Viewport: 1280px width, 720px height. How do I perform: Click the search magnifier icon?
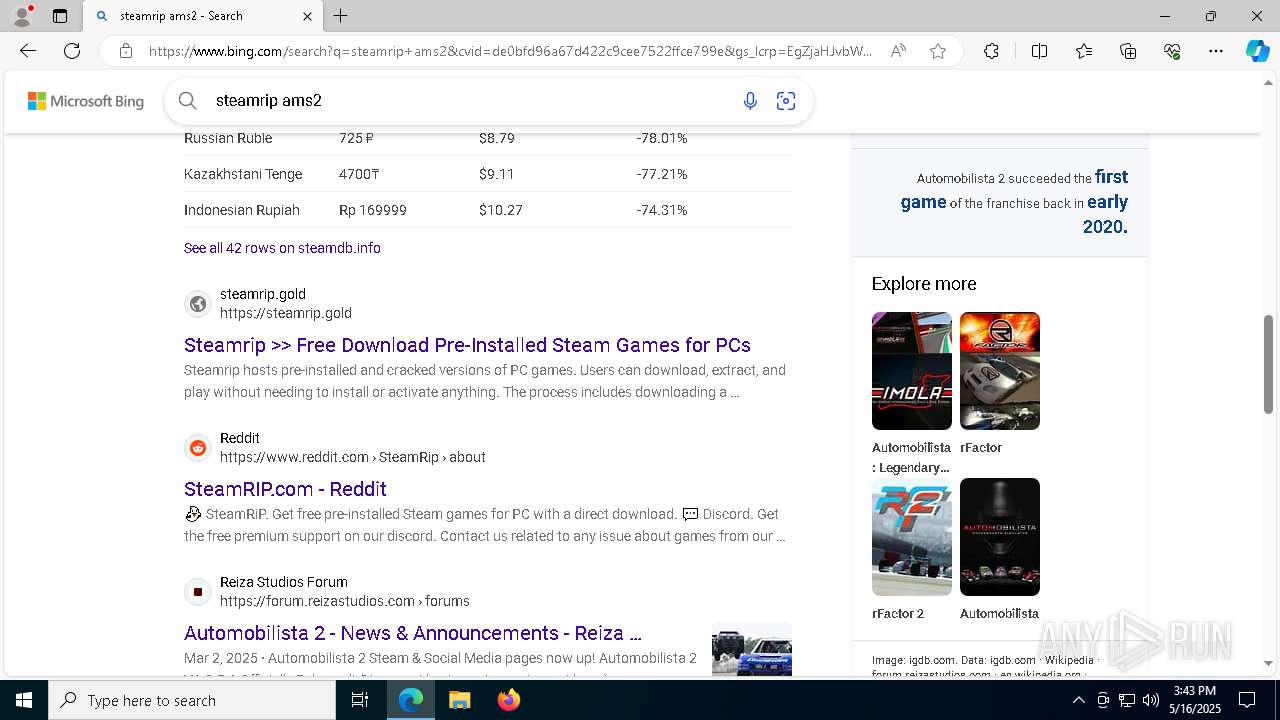187,100
